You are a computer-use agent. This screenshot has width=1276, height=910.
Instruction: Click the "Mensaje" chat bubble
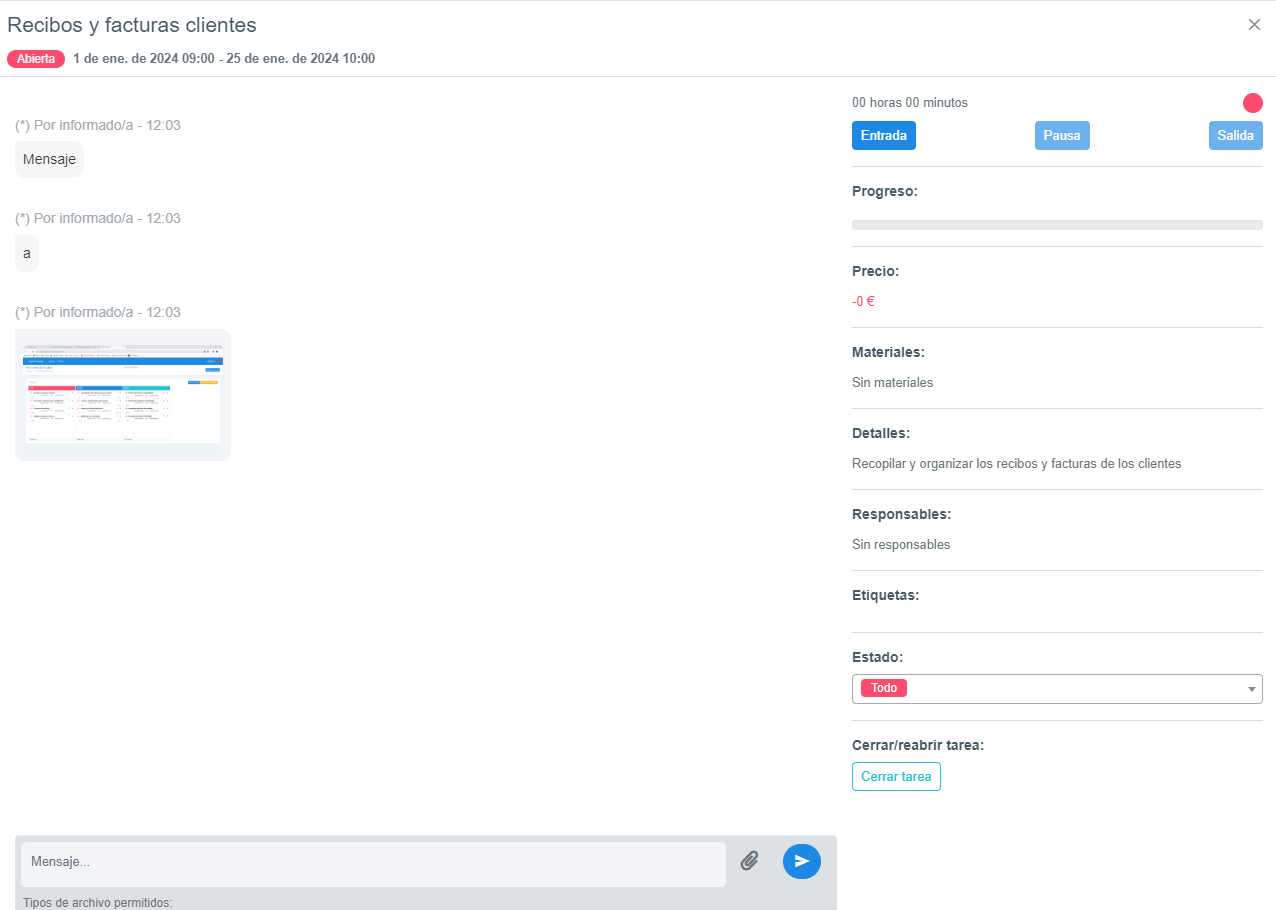click(x=49, y=159)
